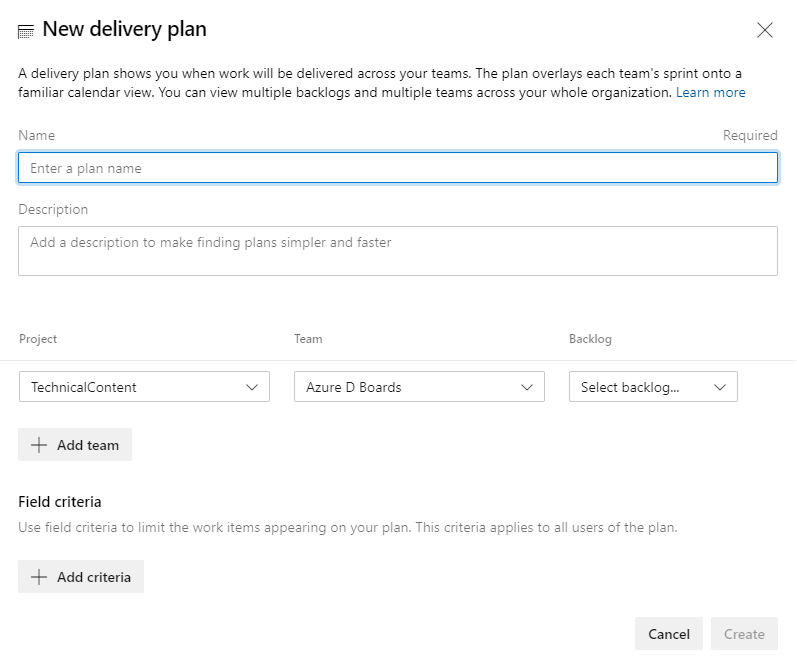The width and height of the screenshot is (797, 665).
Task: Click the New delivery plan title
Action: tap(125, 29)
